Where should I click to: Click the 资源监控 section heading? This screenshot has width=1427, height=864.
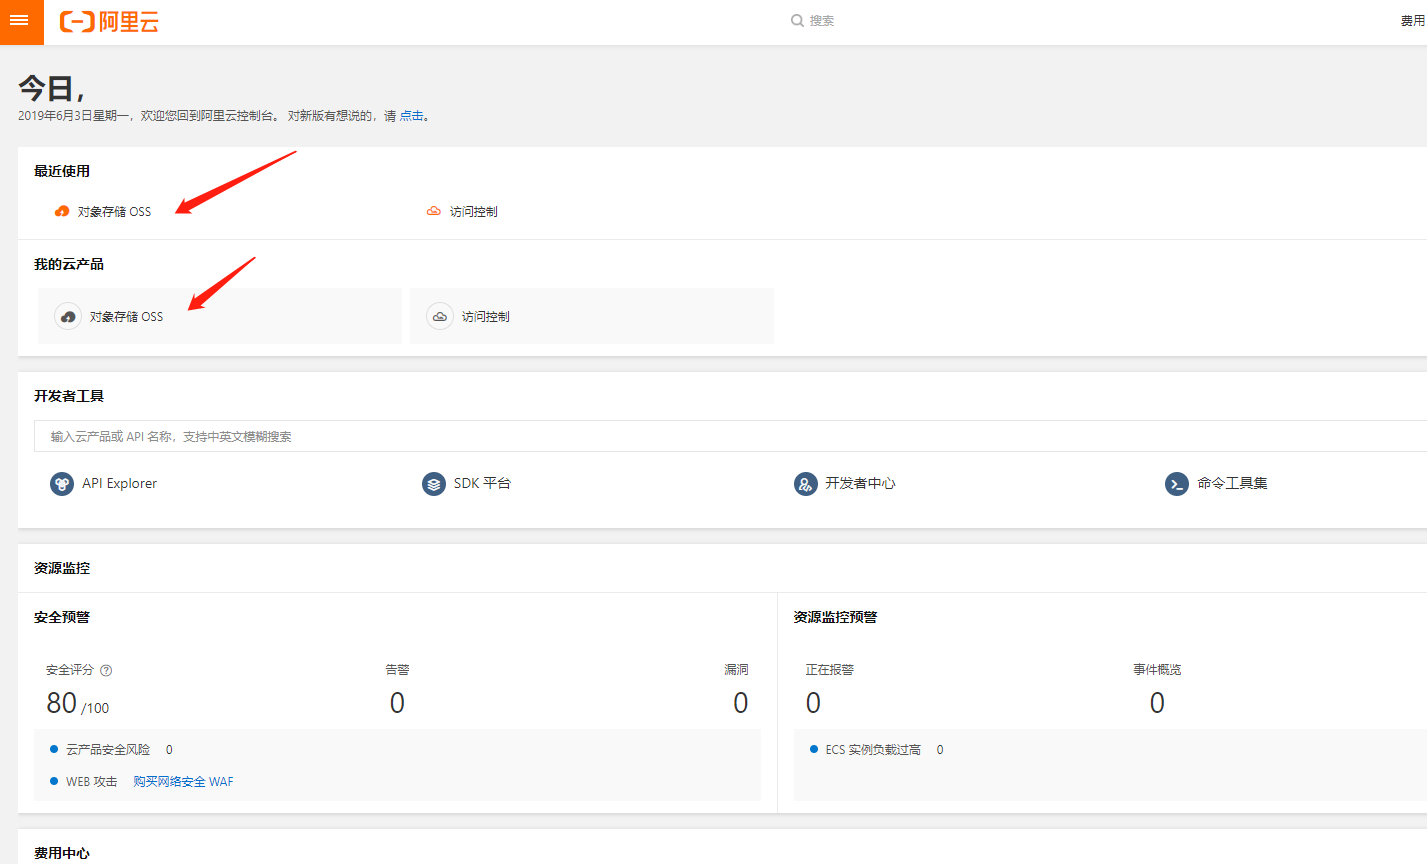click(x=62, y=568)
